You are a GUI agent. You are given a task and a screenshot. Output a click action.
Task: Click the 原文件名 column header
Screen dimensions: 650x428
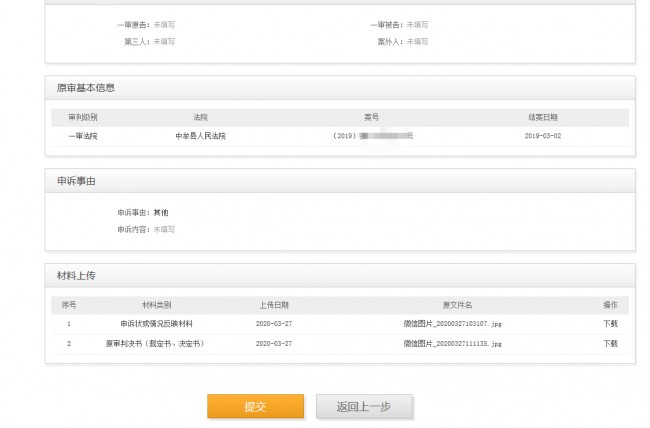(457, 305)
